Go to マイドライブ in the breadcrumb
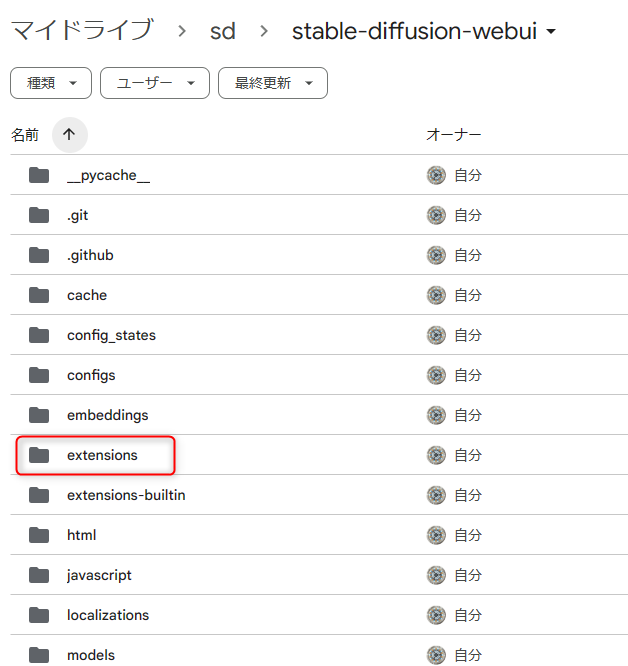 point(82,31)
